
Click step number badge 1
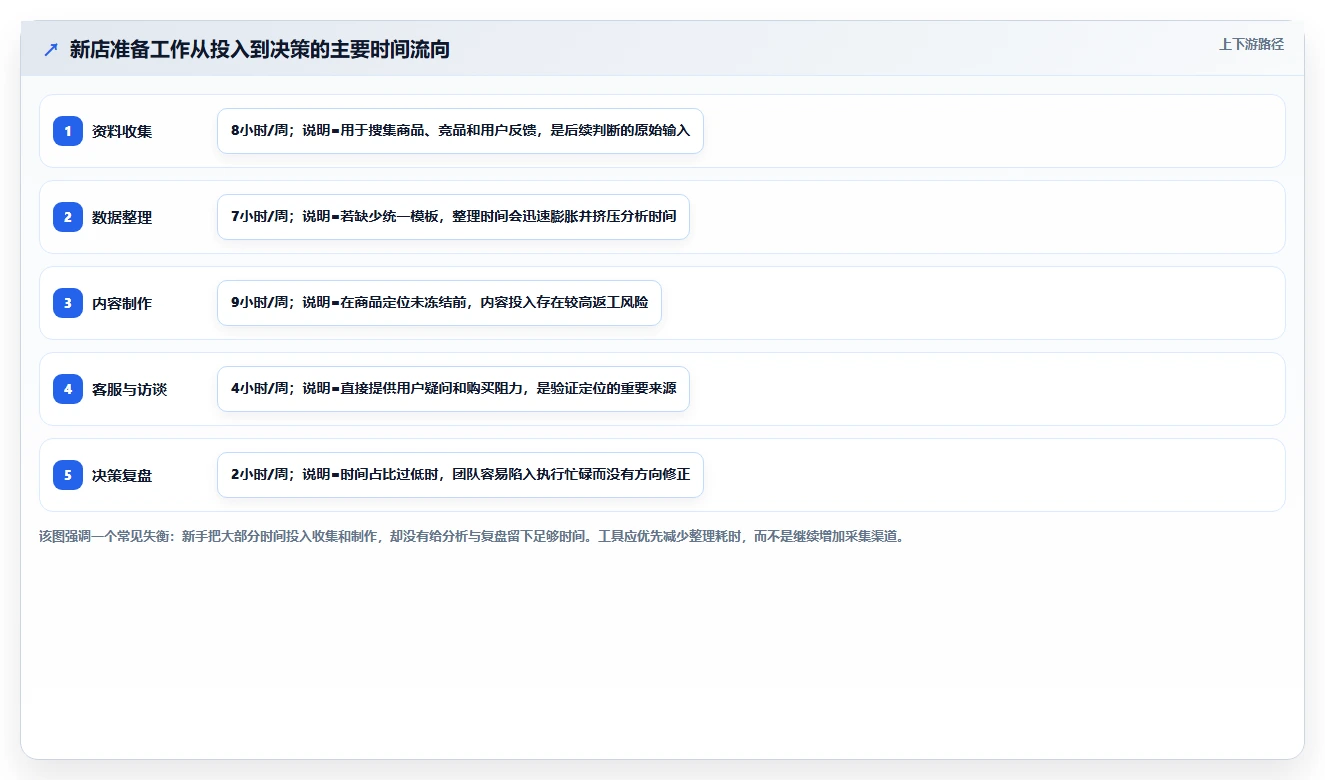tap(68, 131)
